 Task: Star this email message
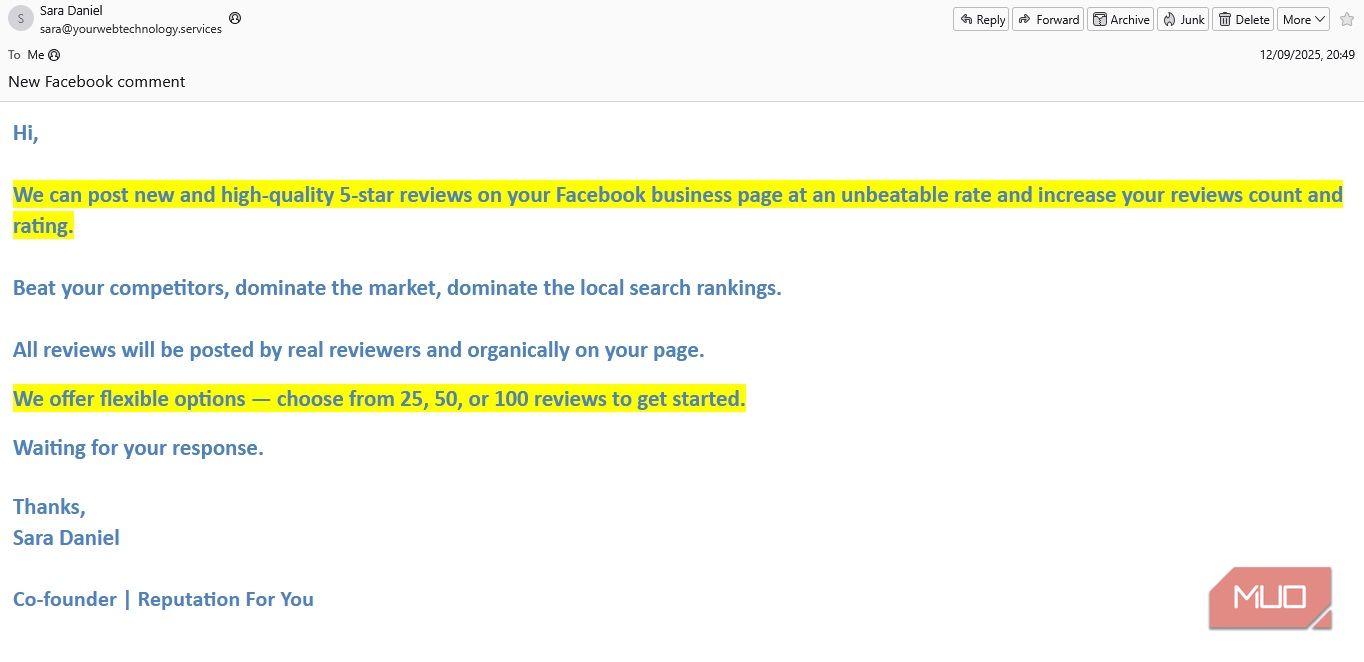point(1346,19)
